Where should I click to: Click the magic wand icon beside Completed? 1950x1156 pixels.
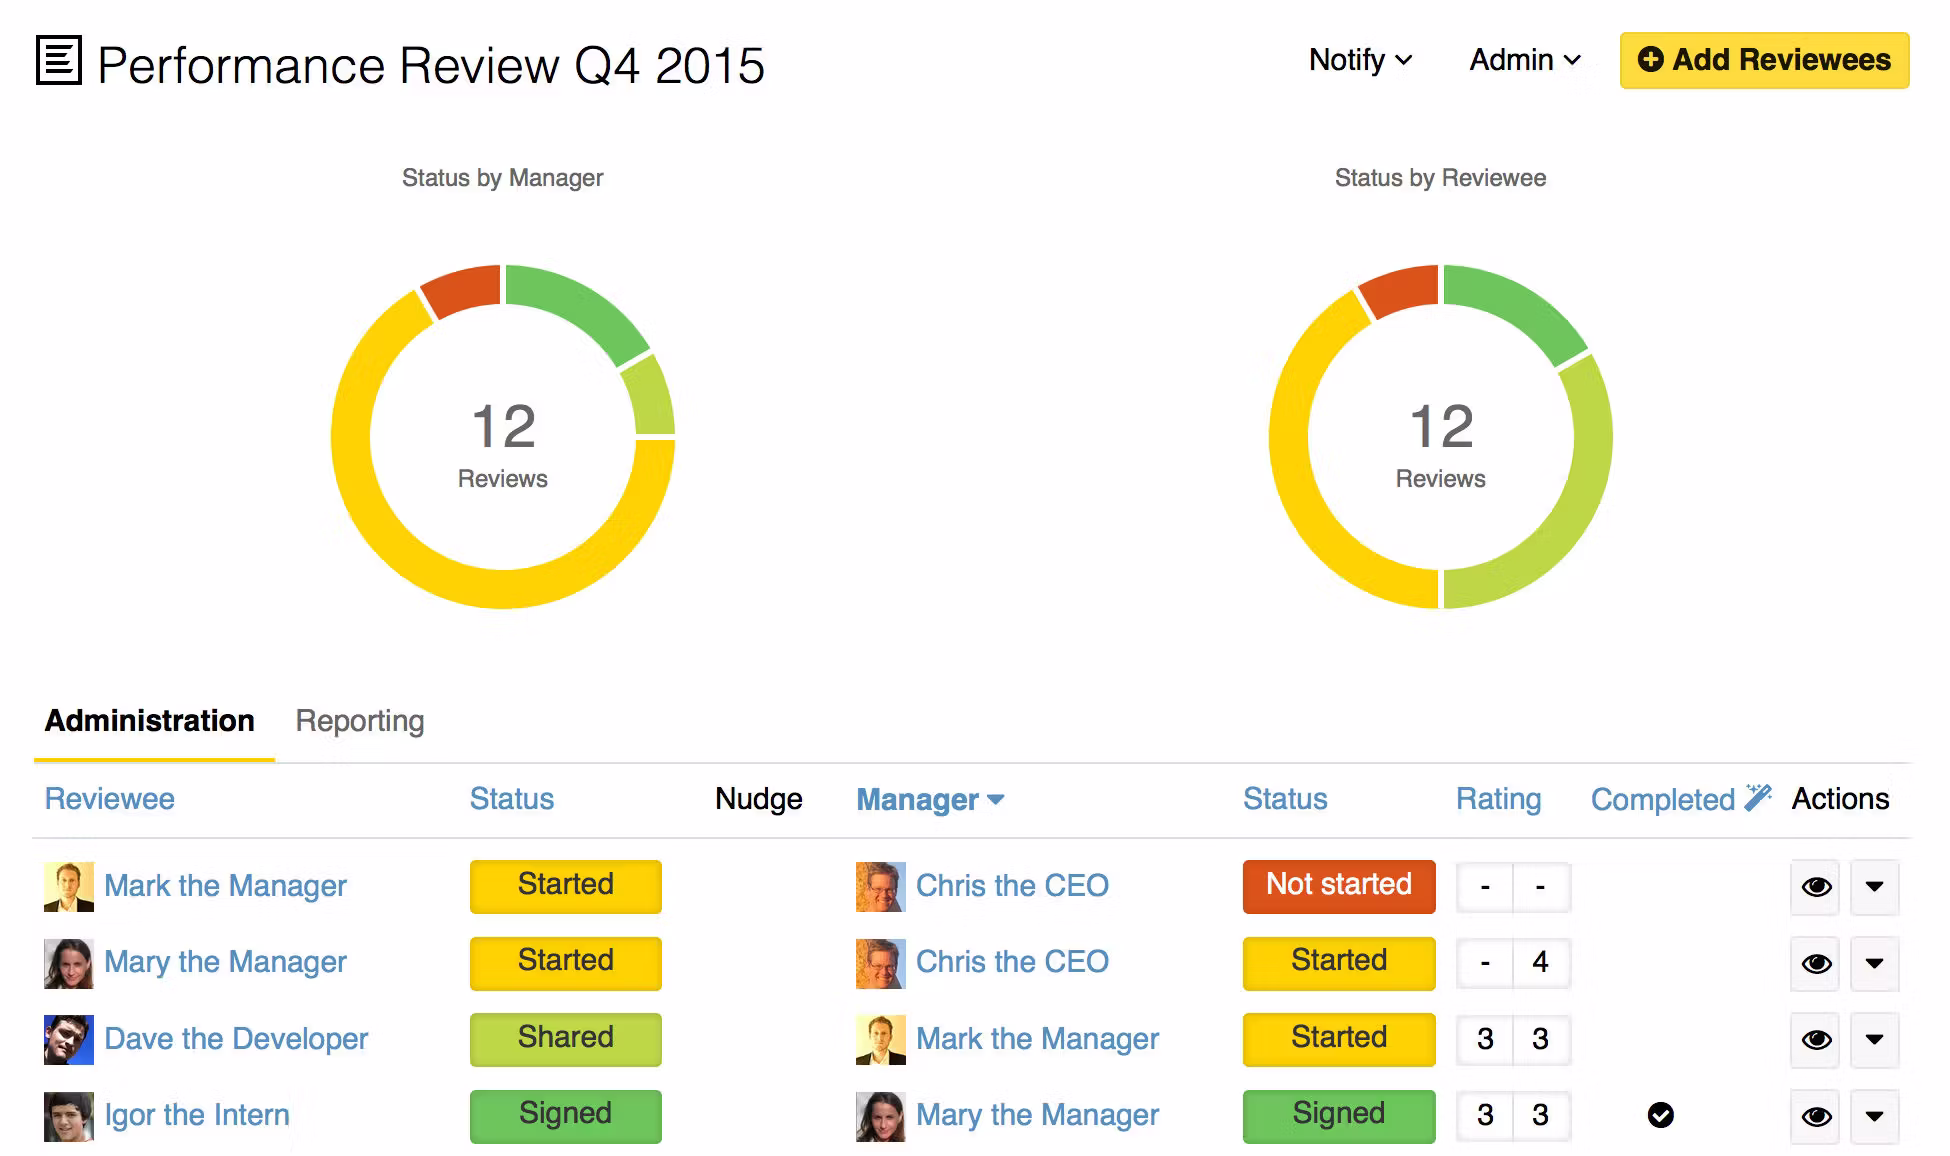pos(1757,795)
